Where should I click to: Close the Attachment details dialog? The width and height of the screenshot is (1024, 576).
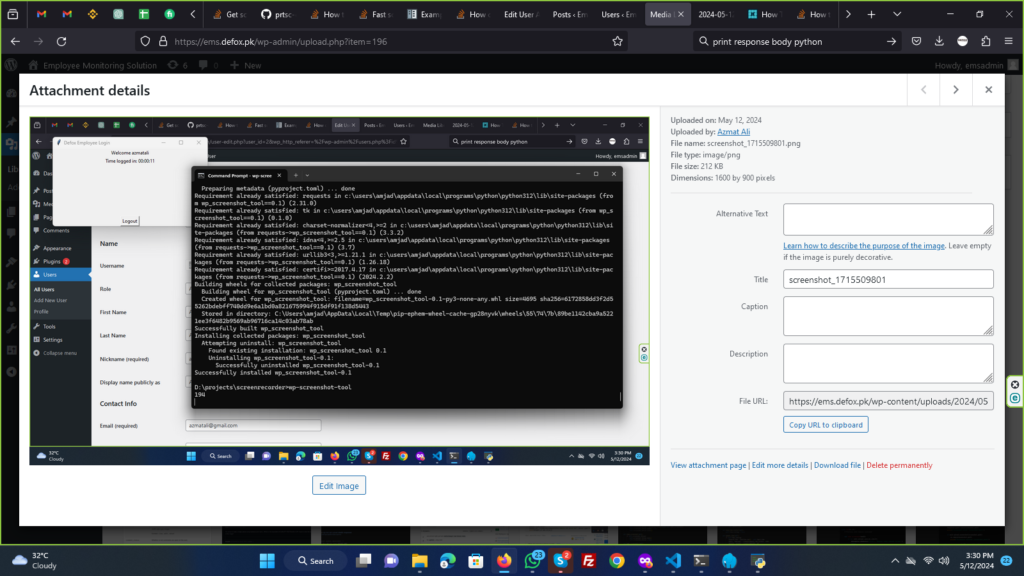988,90
